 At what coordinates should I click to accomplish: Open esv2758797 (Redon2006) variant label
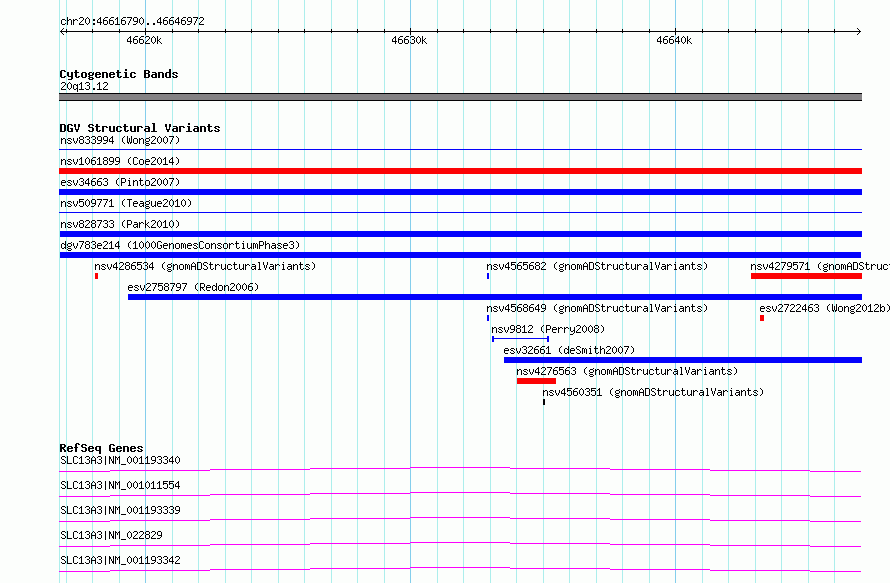click(193, 287)
